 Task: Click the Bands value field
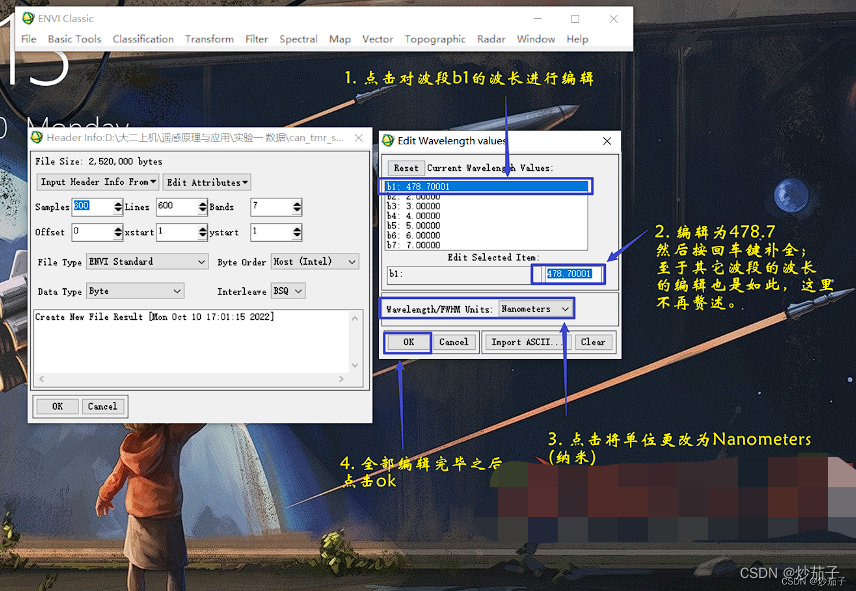(x=271, y=207)
